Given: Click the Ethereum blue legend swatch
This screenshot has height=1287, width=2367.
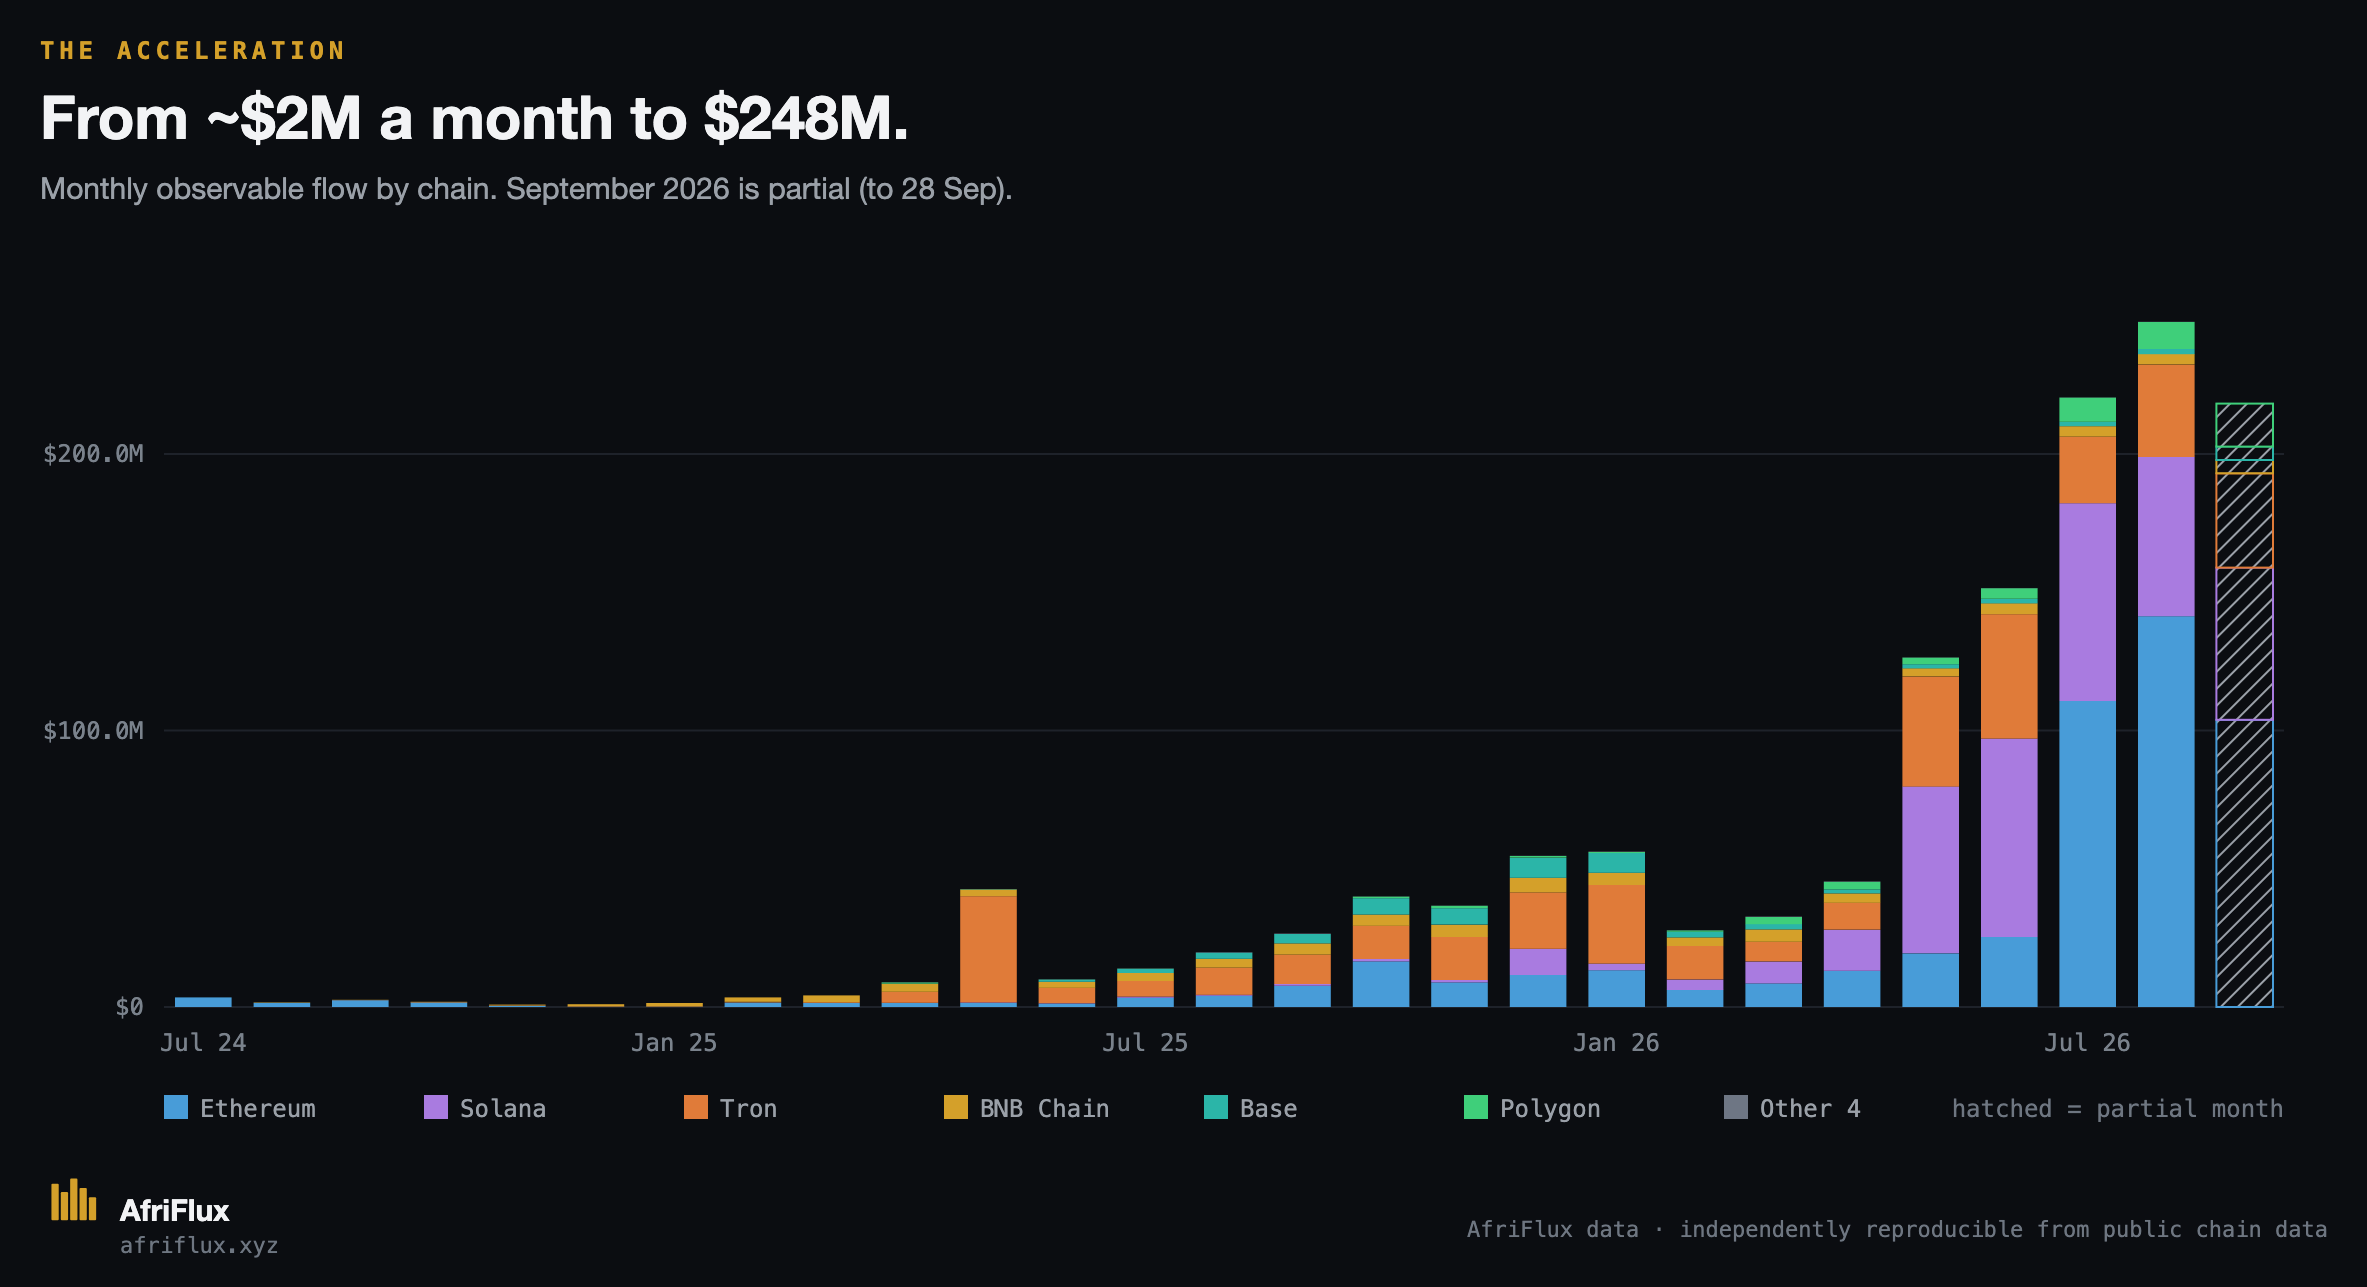Looking at the screenshot, I should [x=176, y=1107].
